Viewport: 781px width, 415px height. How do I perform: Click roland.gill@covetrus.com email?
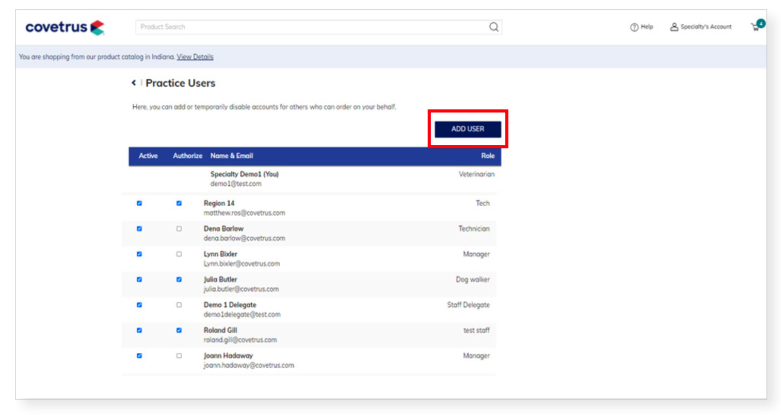point(240,340)
